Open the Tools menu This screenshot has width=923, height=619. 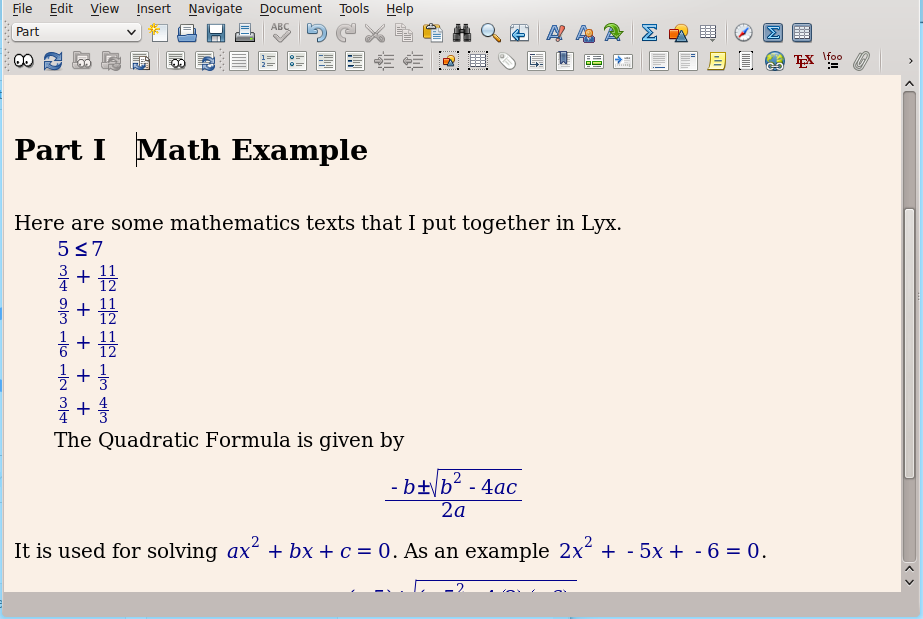[354, 9]
